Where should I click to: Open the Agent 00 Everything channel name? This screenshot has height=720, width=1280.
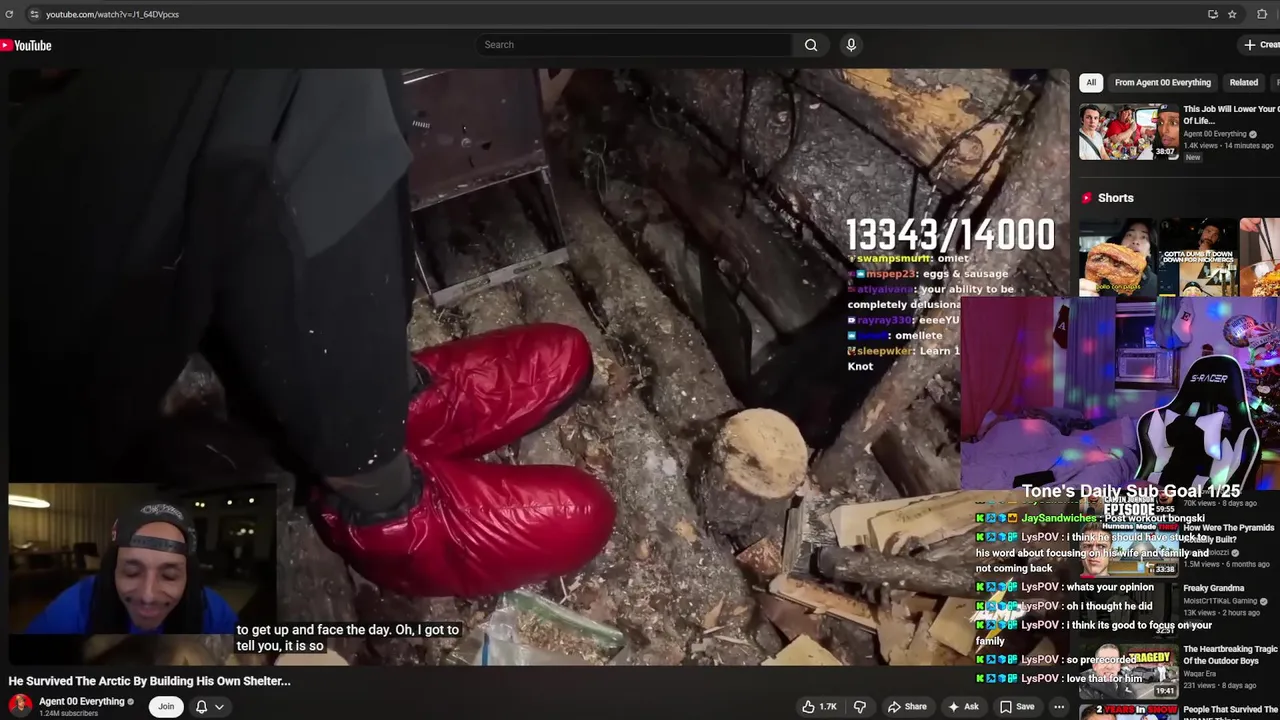coord(81,702)
